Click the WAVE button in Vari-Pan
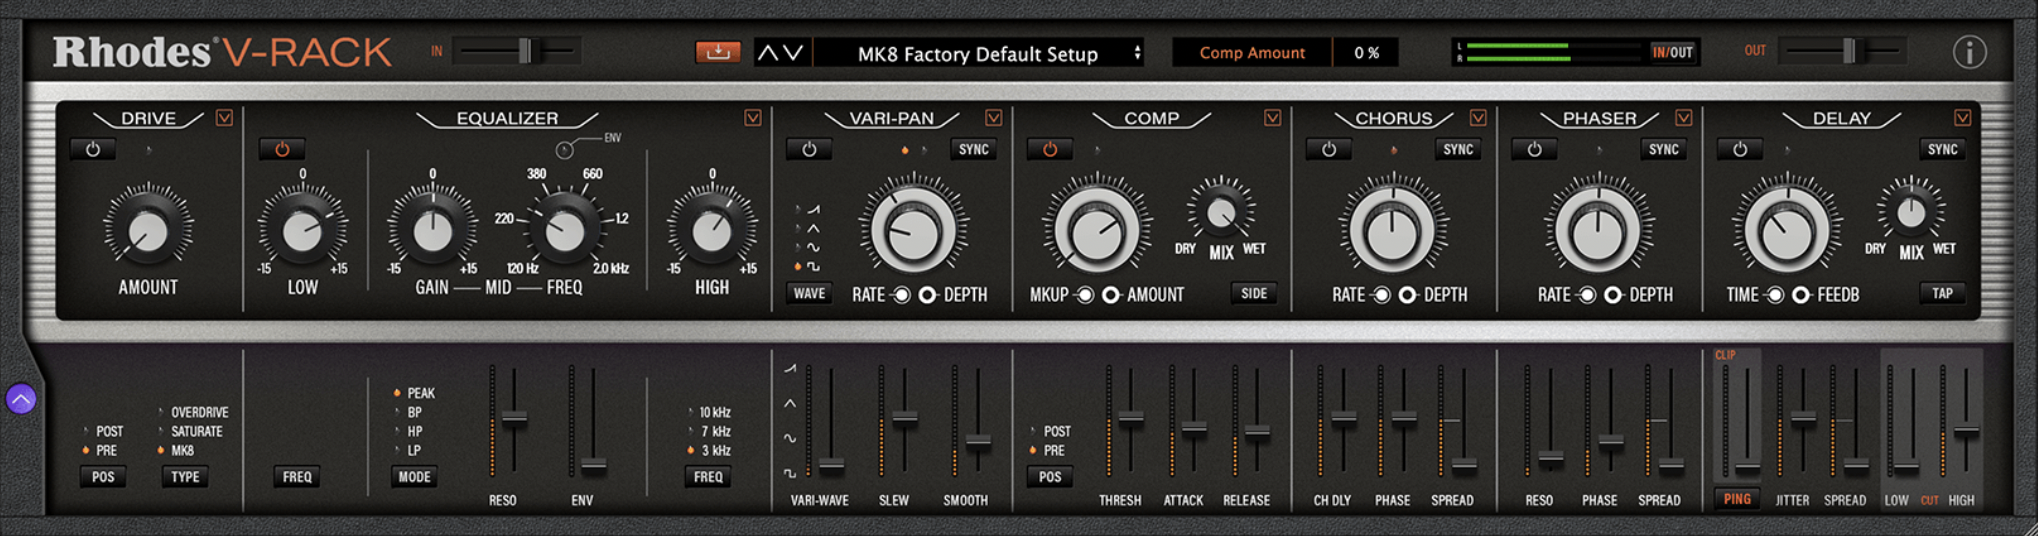Image resolution: width=2038 pixels, height=536 pixels. pyautogui.click(x=809, y=294)
